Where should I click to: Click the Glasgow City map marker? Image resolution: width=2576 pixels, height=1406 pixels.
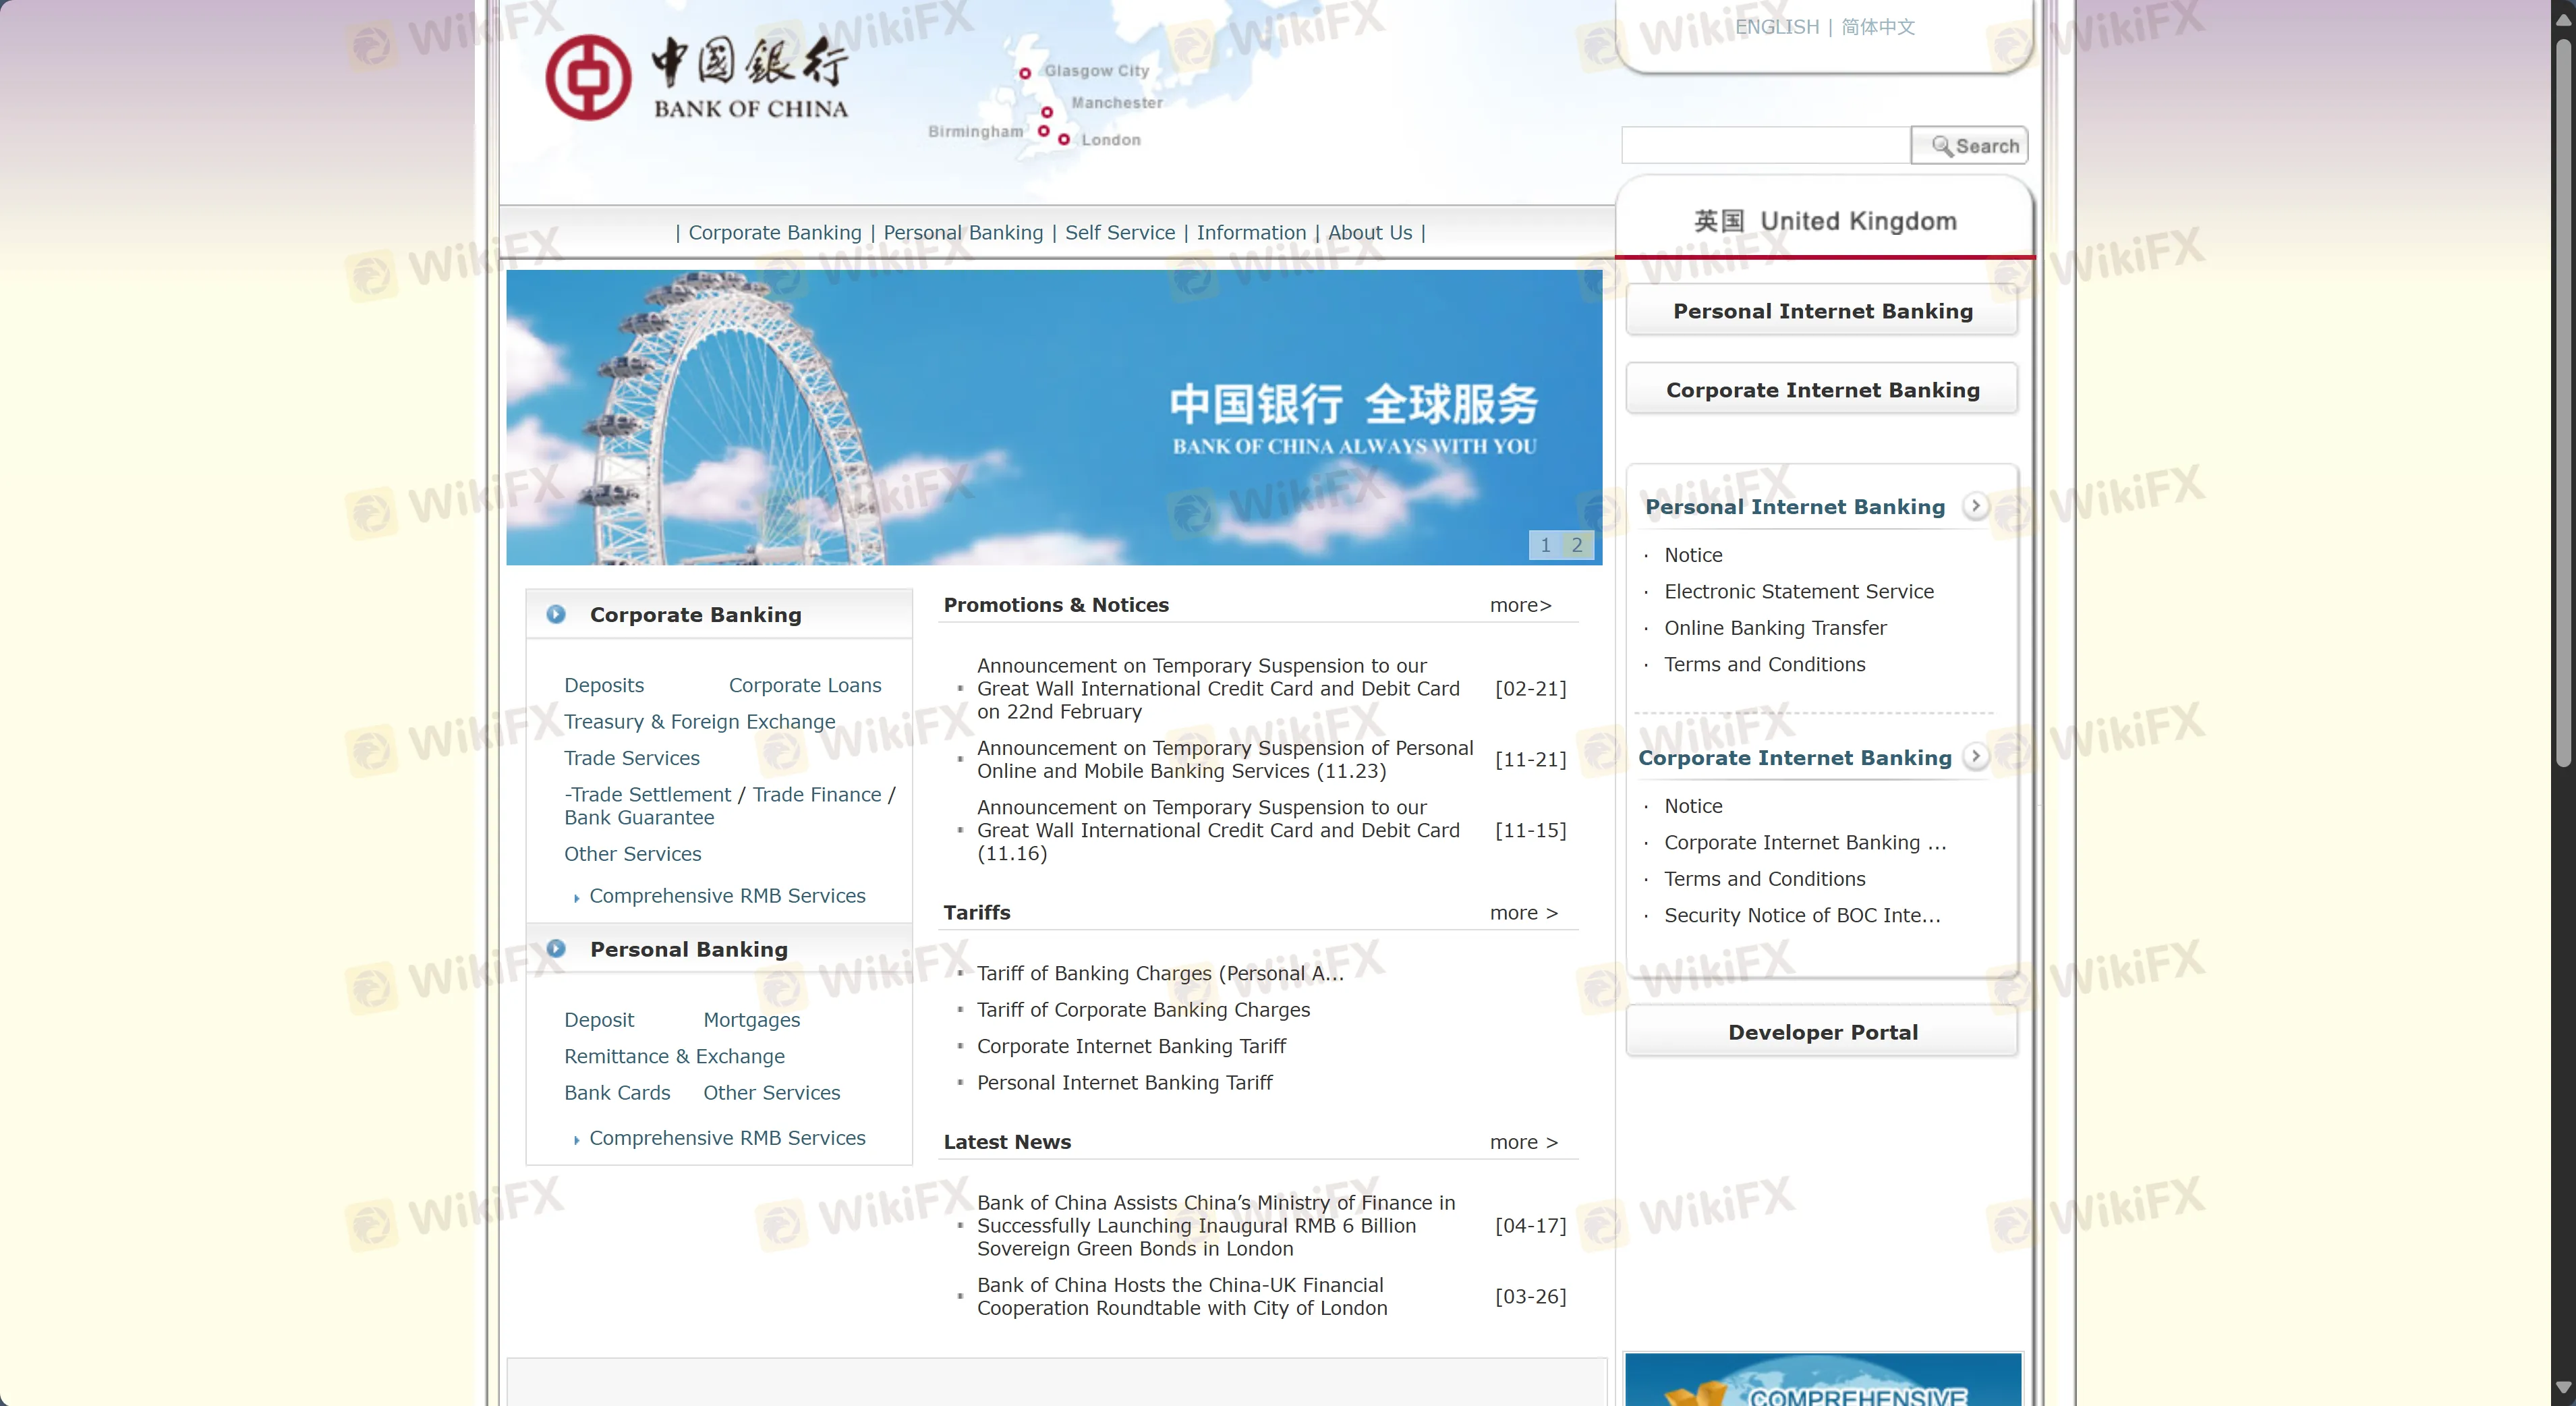(x=1025, y=73)
